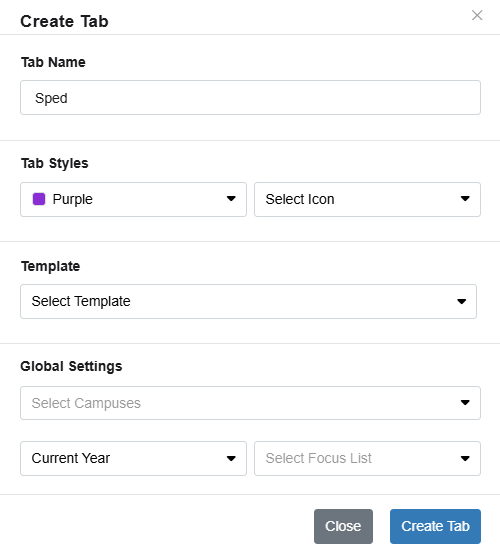Open the Select Icon dropdown
The image size is (500, 556).
click(367, 199)
